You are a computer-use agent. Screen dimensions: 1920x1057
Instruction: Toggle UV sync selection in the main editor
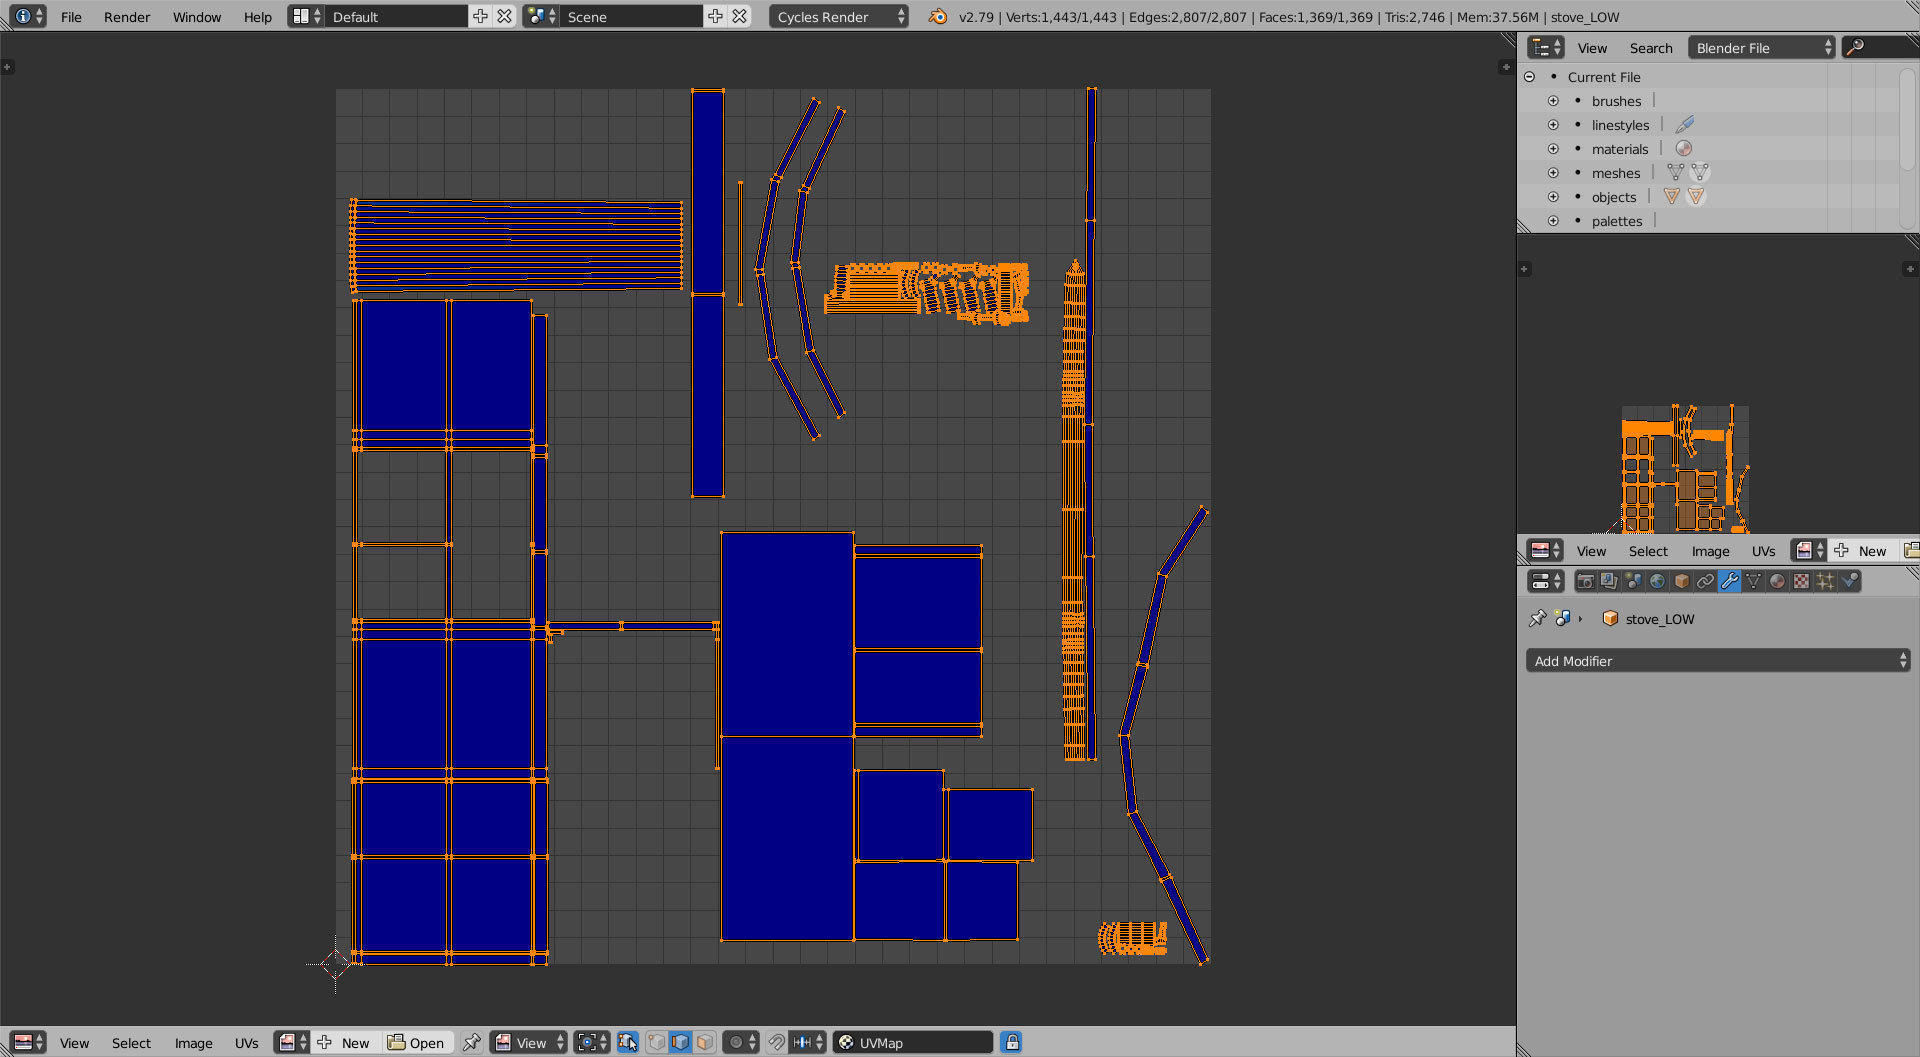[627, 1043]
